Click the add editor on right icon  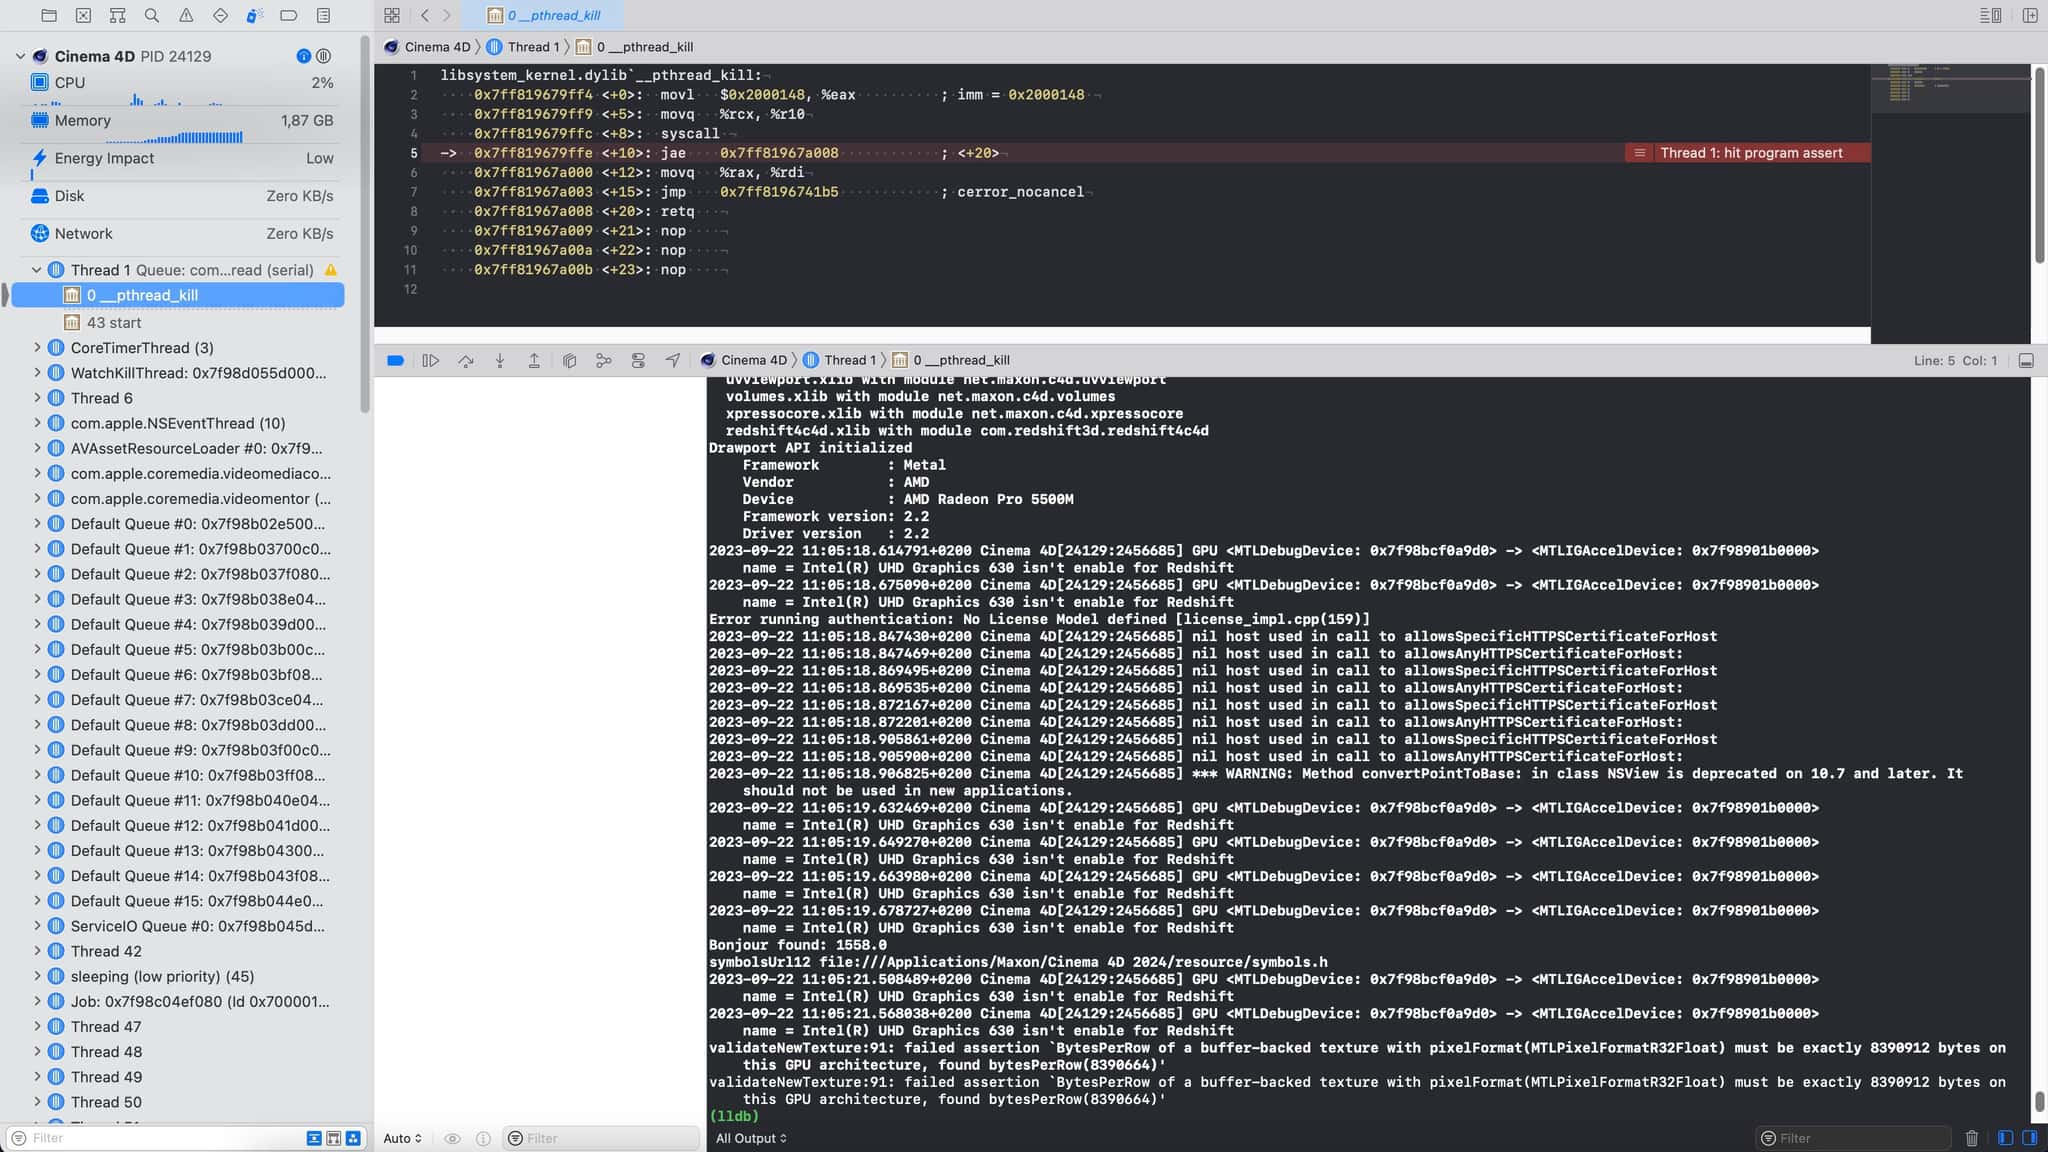tap(2030, 15)
